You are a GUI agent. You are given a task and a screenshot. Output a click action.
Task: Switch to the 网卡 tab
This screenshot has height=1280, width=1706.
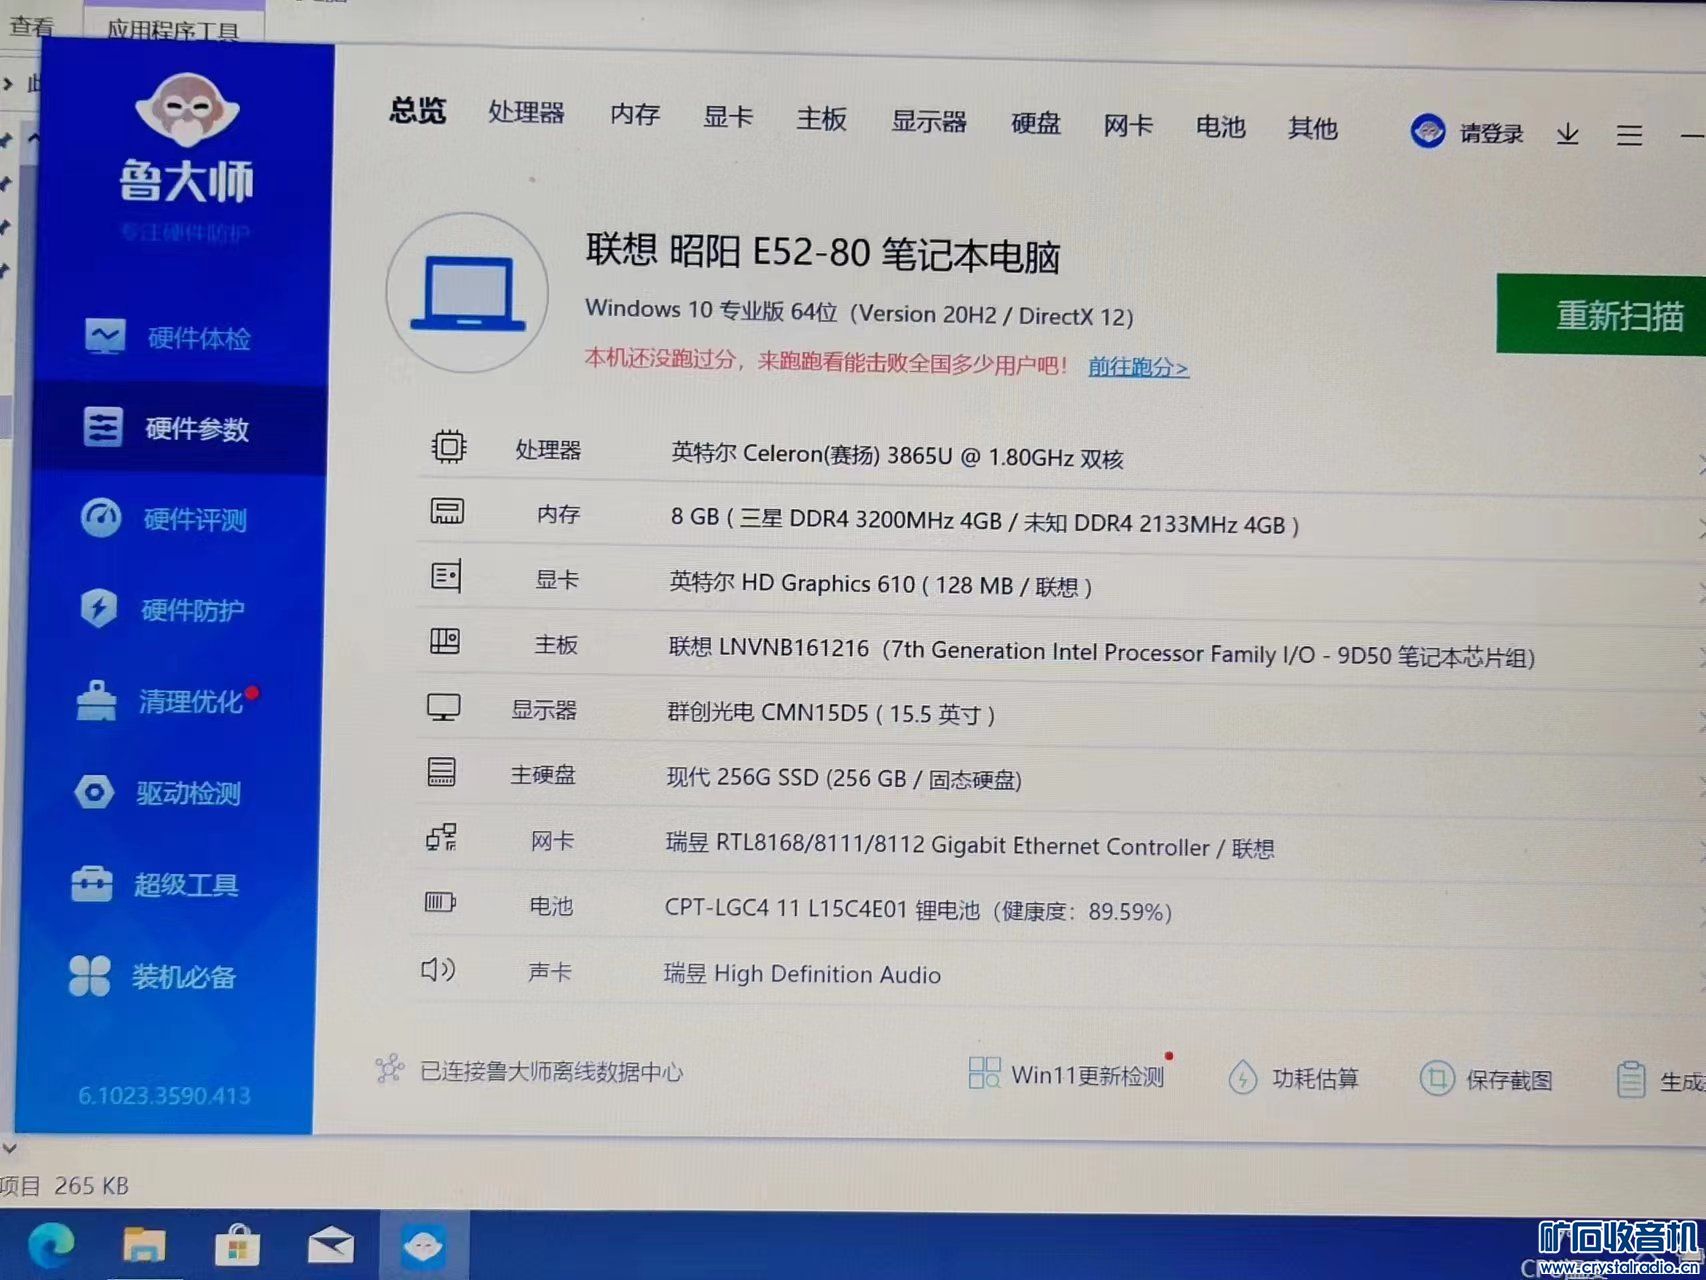(1128, 126)
